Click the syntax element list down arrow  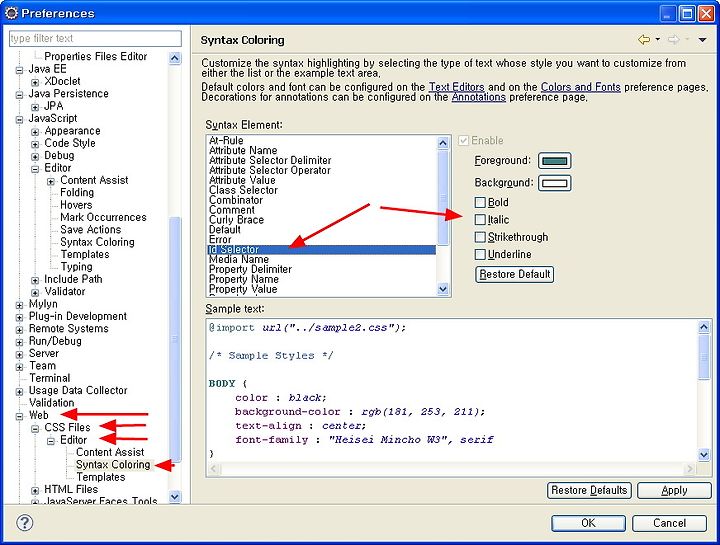click(x=443, y=289)
